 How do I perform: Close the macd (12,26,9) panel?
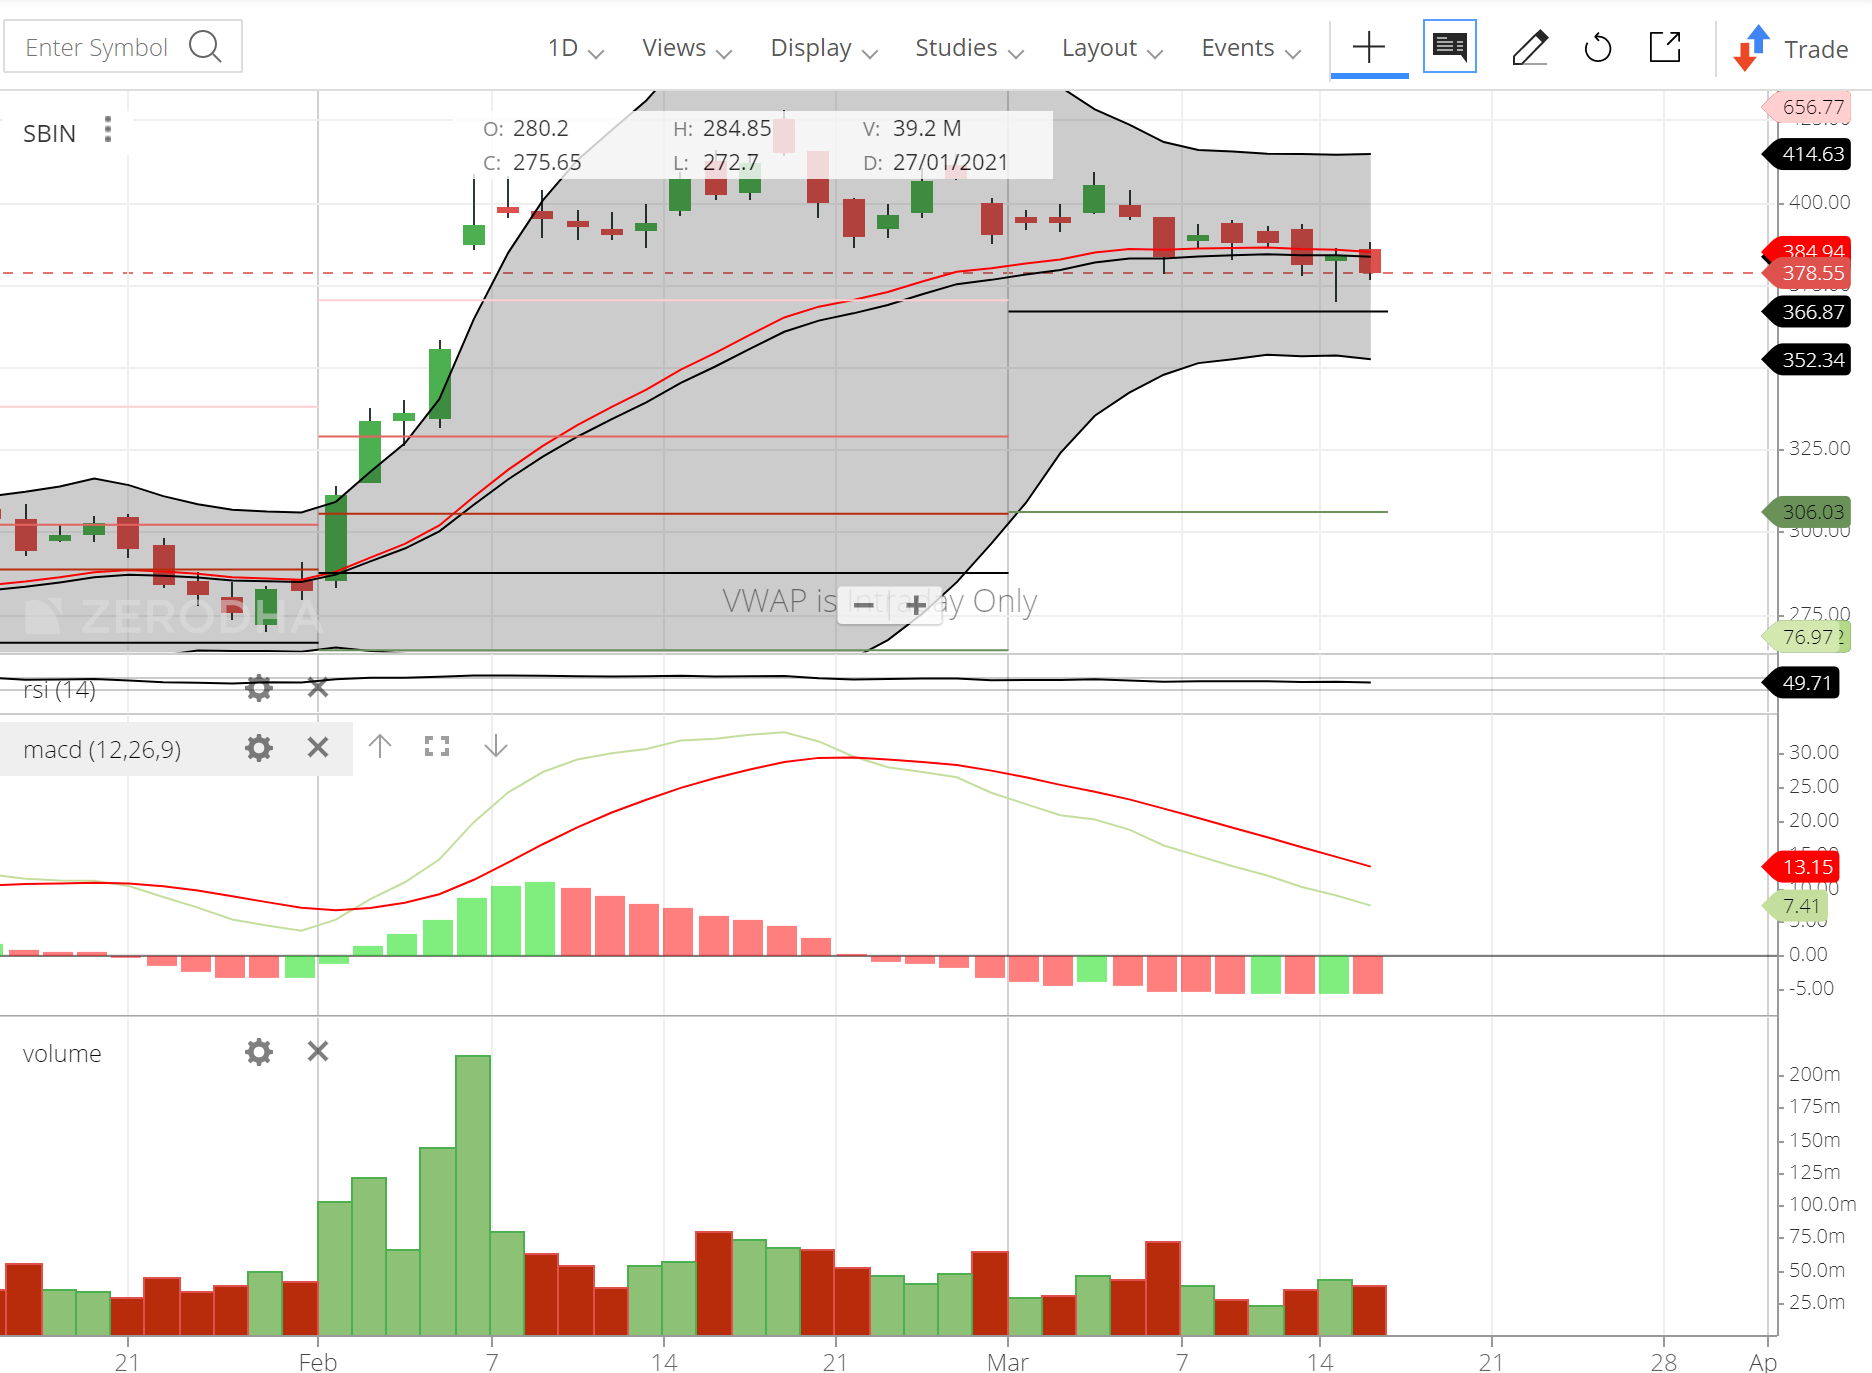coord(318,748)
